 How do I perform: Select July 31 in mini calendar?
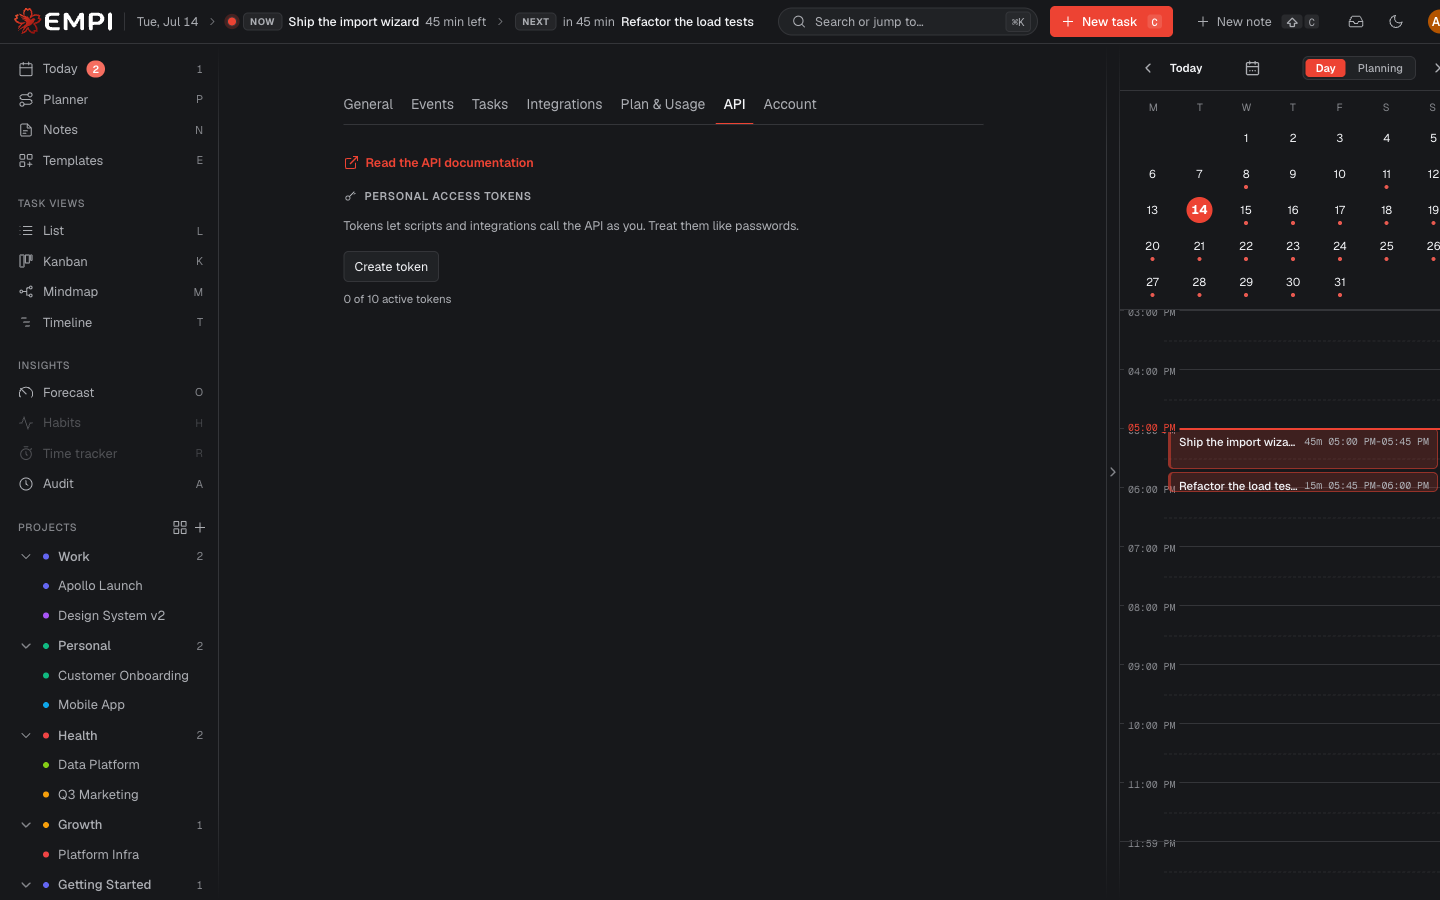(x=1339, y=282)
